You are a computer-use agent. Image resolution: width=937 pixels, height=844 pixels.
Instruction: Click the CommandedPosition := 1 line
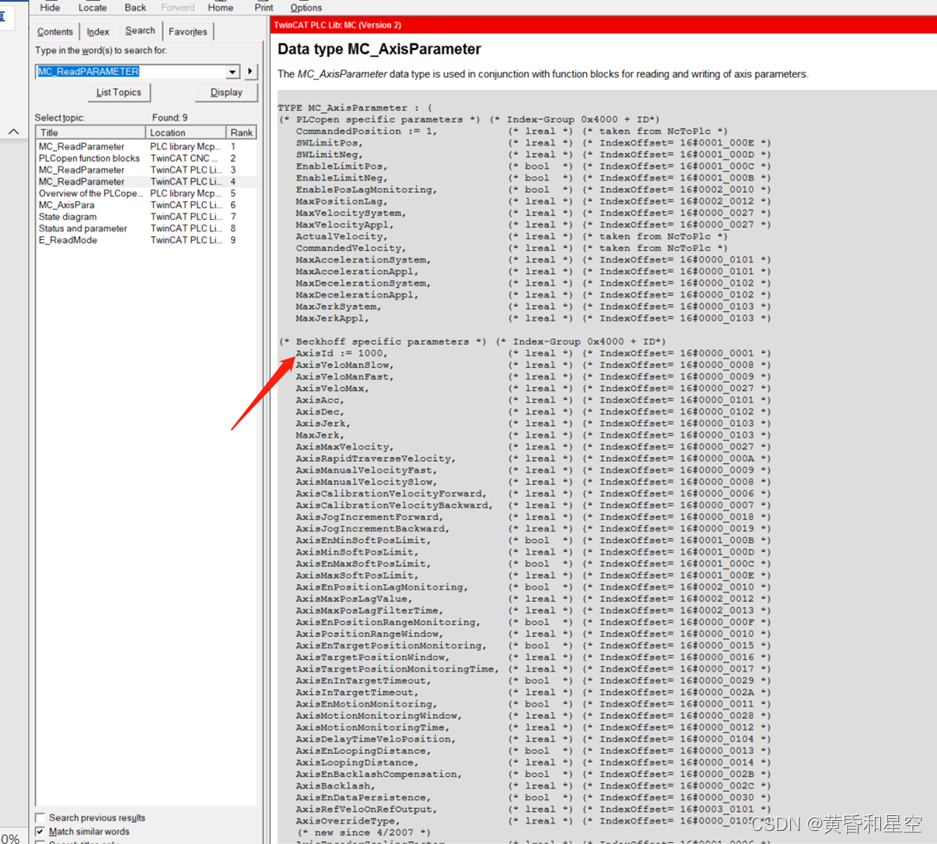[366, 131]
